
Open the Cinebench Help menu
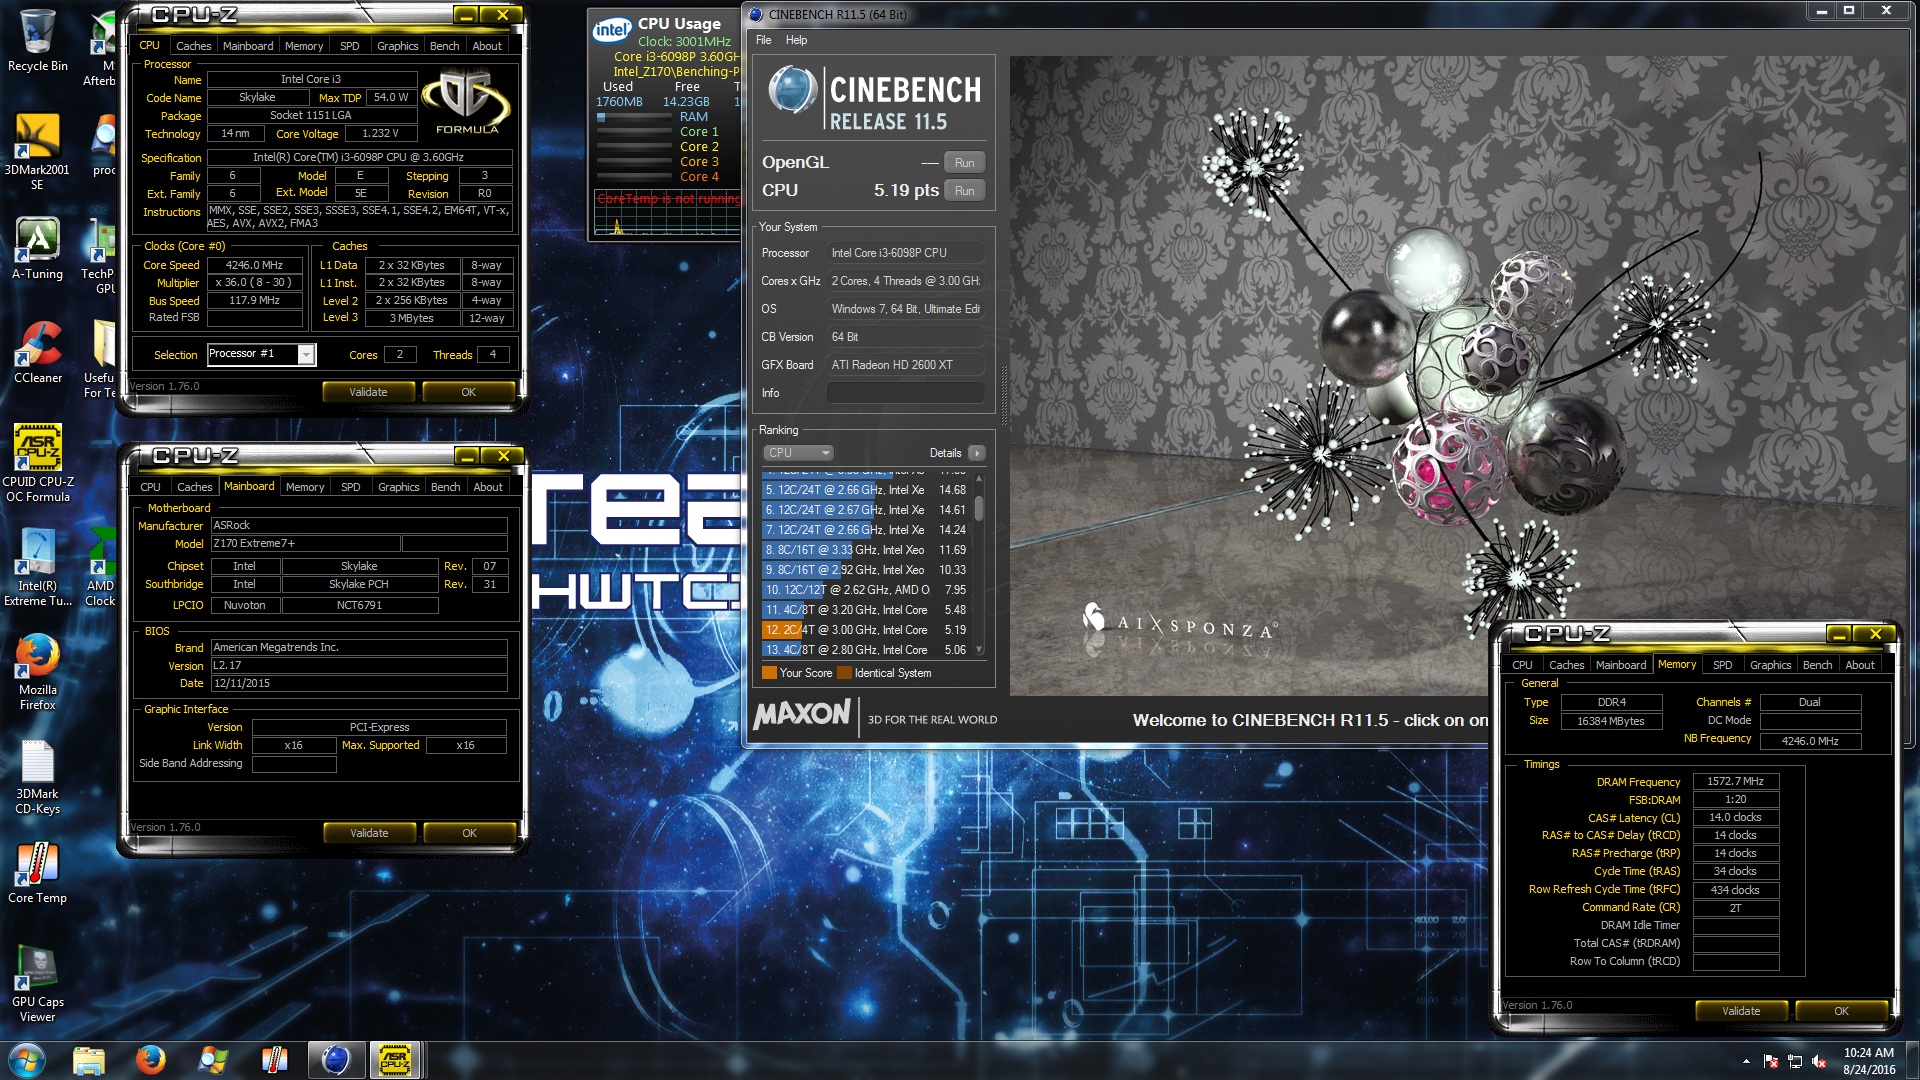point(796,40)
